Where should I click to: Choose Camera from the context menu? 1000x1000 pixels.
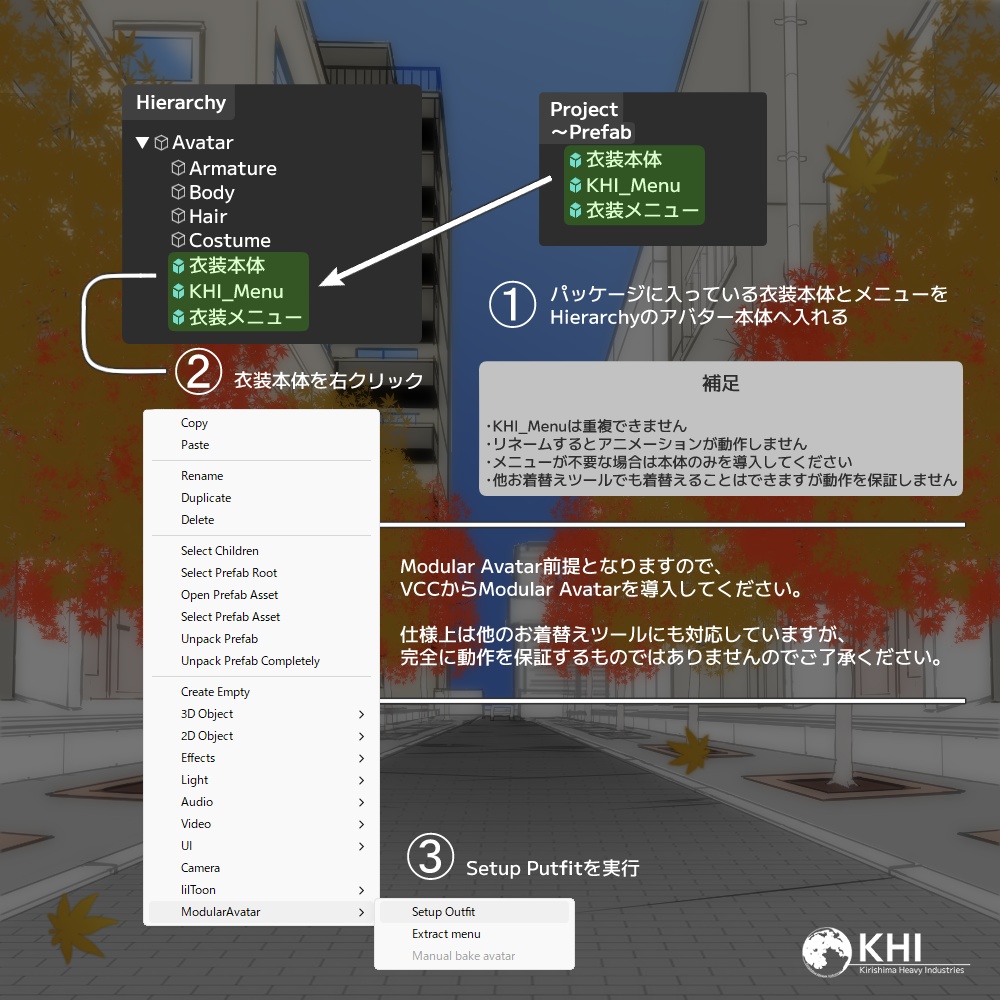click(x=261, y=868)
